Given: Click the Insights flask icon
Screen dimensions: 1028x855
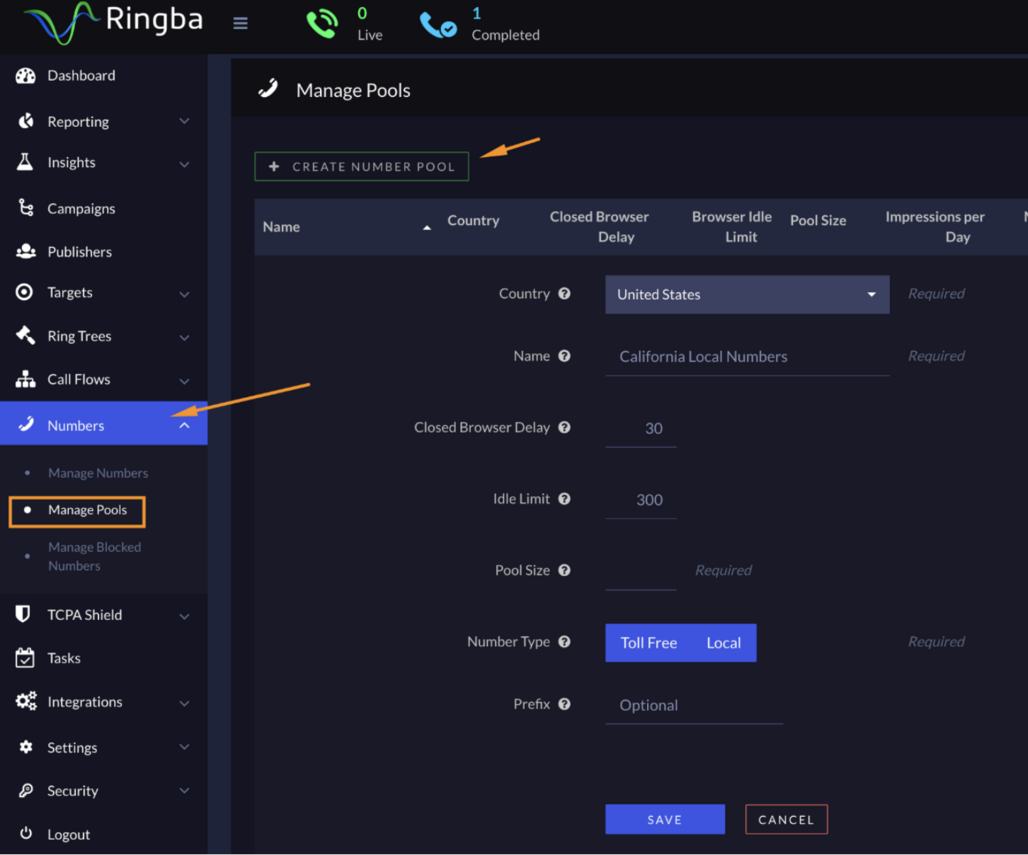Looking at the screenshot, I should point(25,162).
